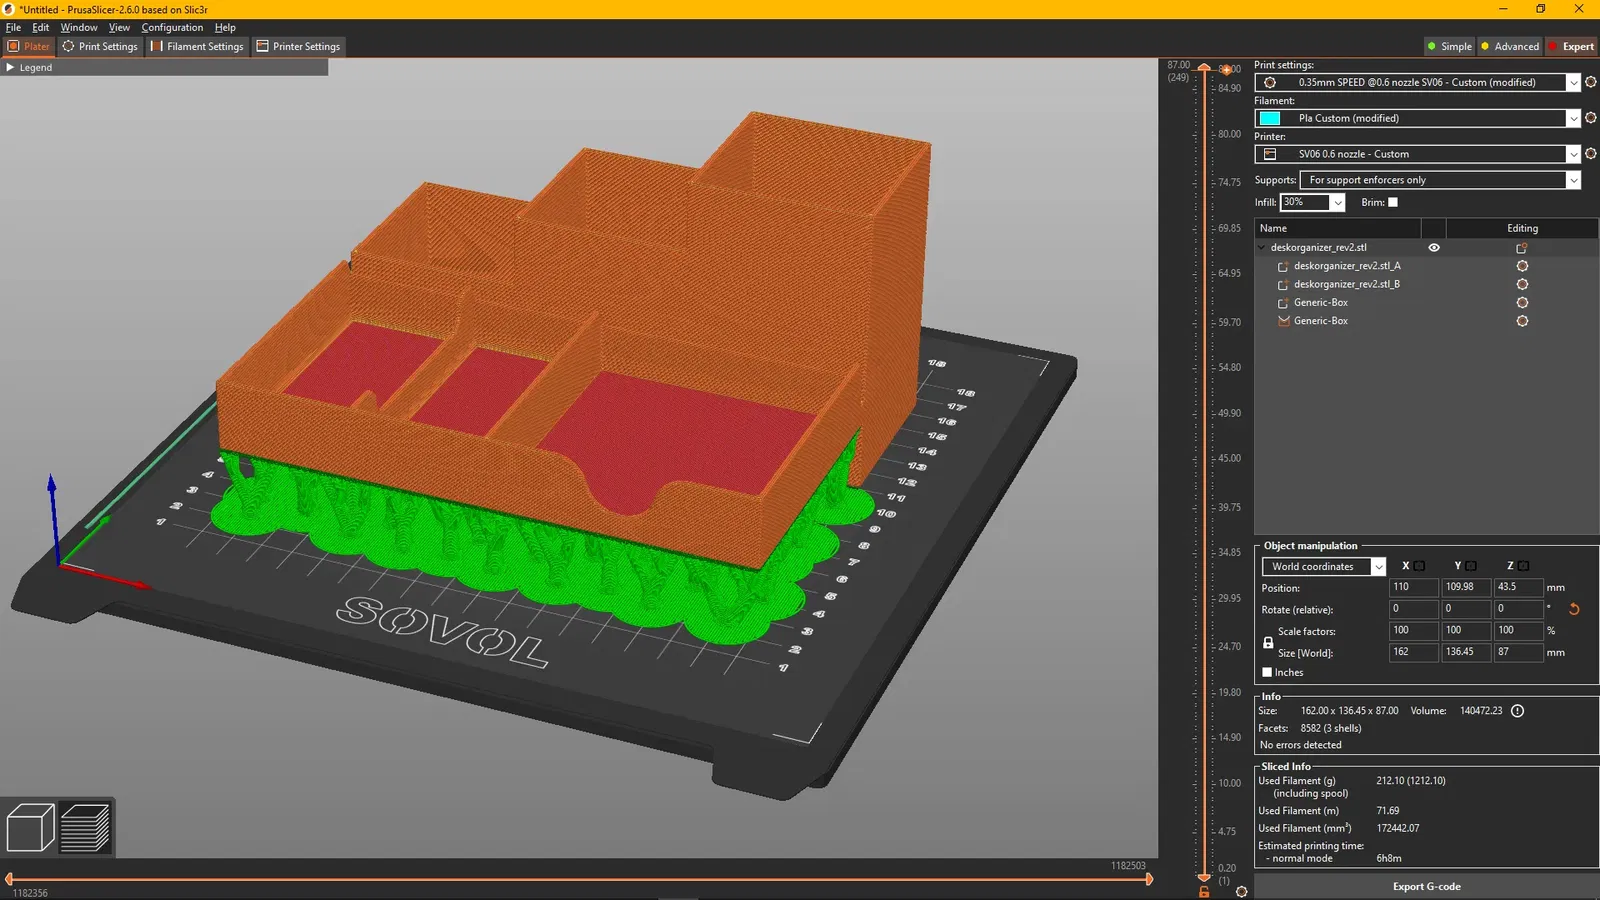This screenshot has width=1600, height=900.
Task: Click the layer slider lock icon
Action: [x=1204, y=891]
